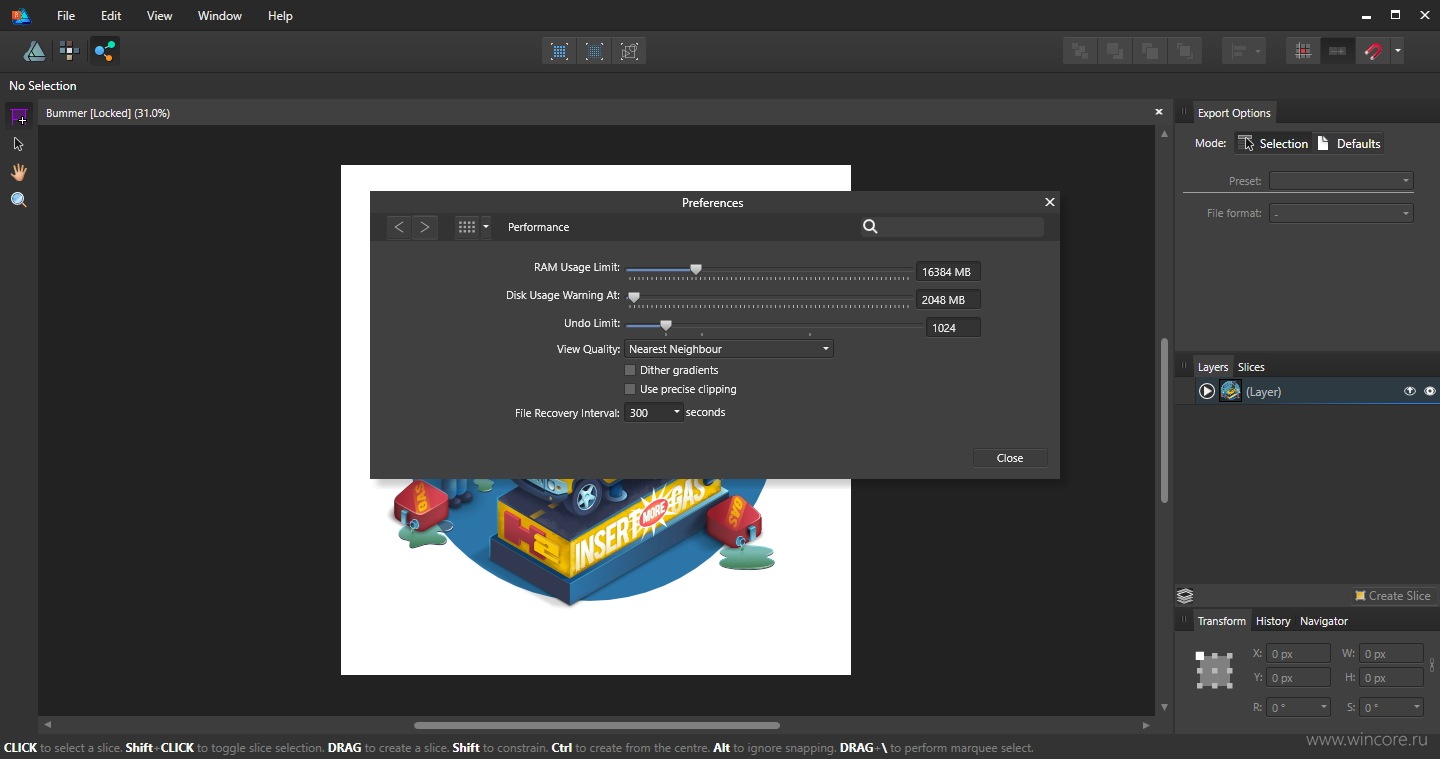The image size is (1440, 759).
Task: Open the Alignment toolbar button
Action: 1246,51
